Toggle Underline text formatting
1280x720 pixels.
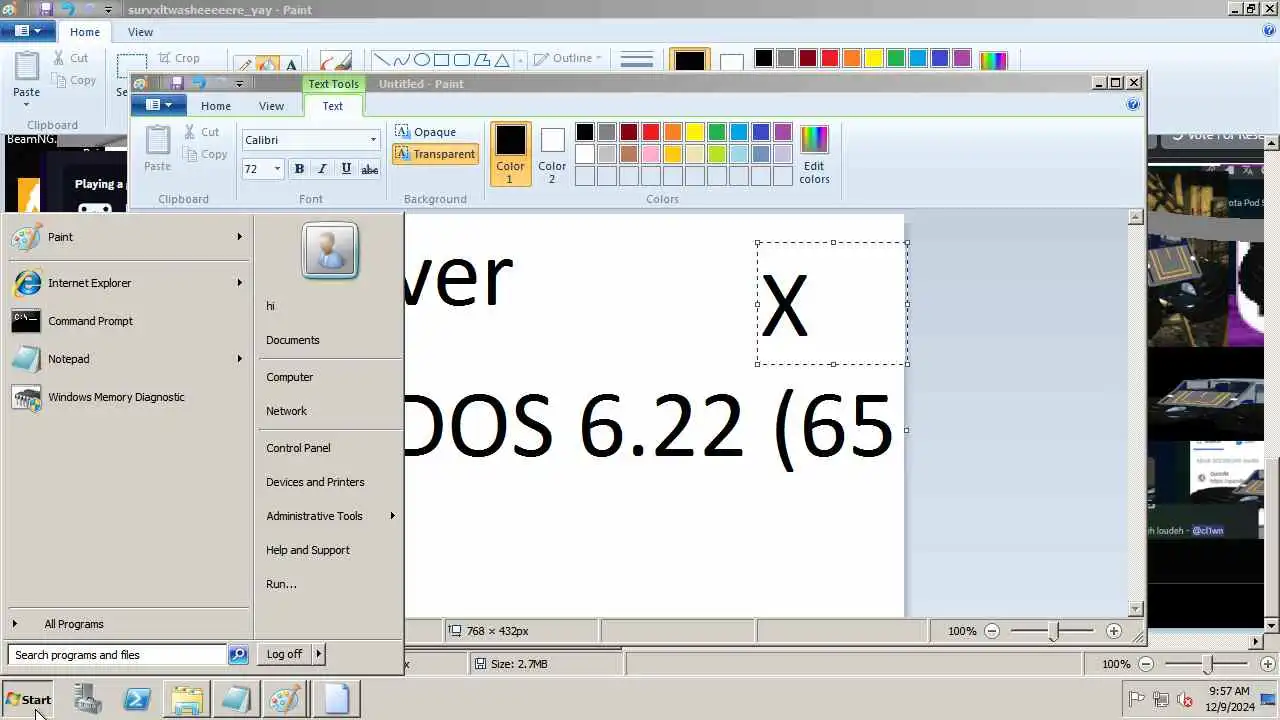tap(346, 169)
